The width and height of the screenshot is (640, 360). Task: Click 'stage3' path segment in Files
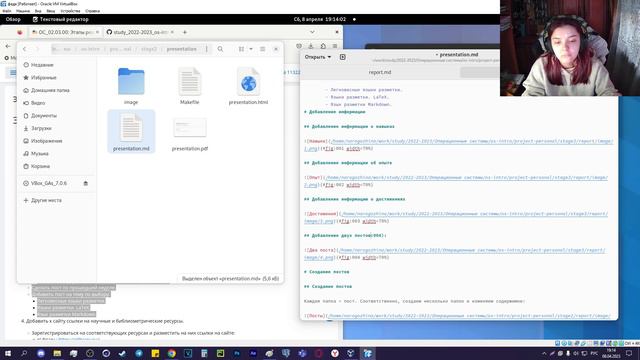(149, 49)
